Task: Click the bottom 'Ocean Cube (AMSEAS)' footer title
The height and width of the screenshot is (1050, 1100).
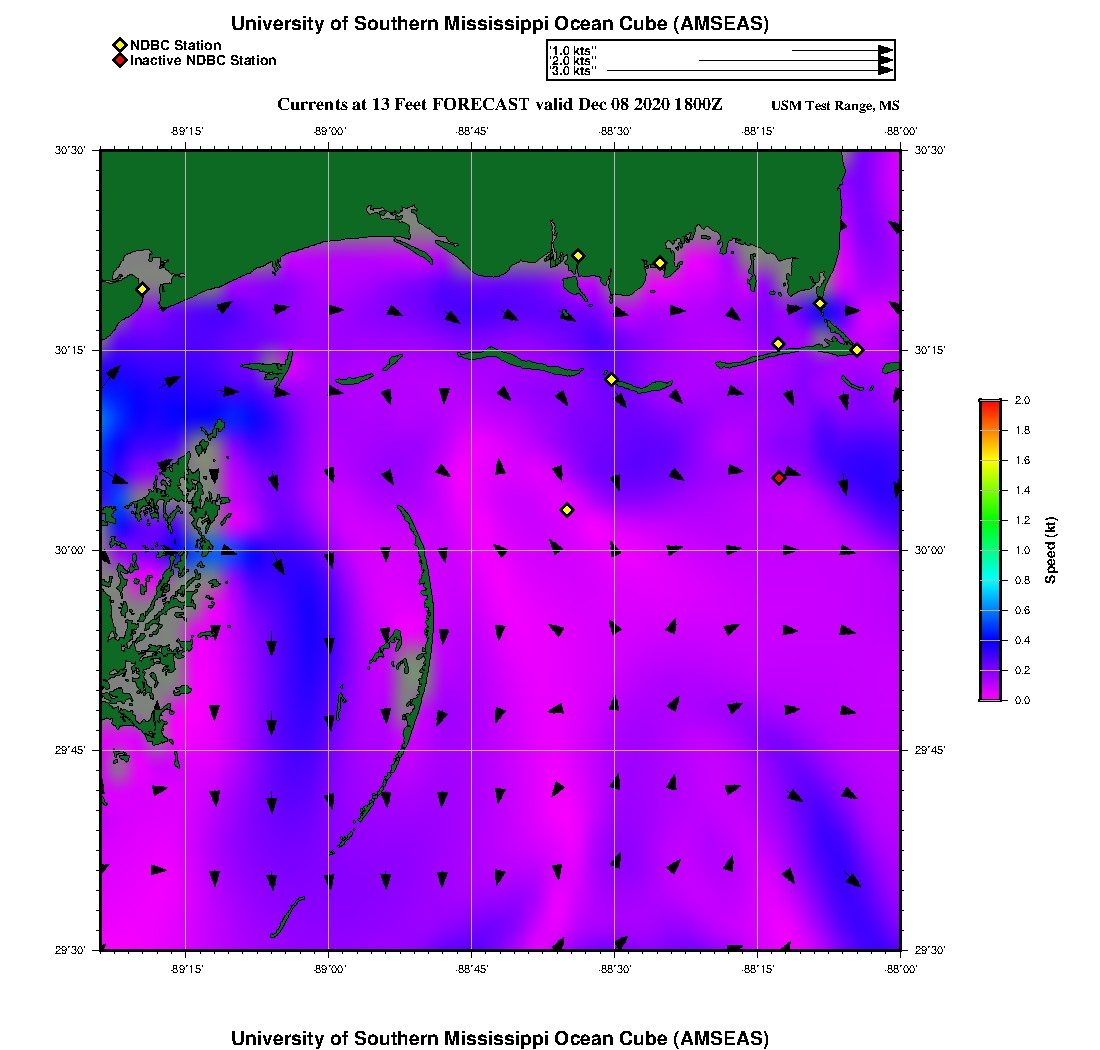Action: 500,1038
